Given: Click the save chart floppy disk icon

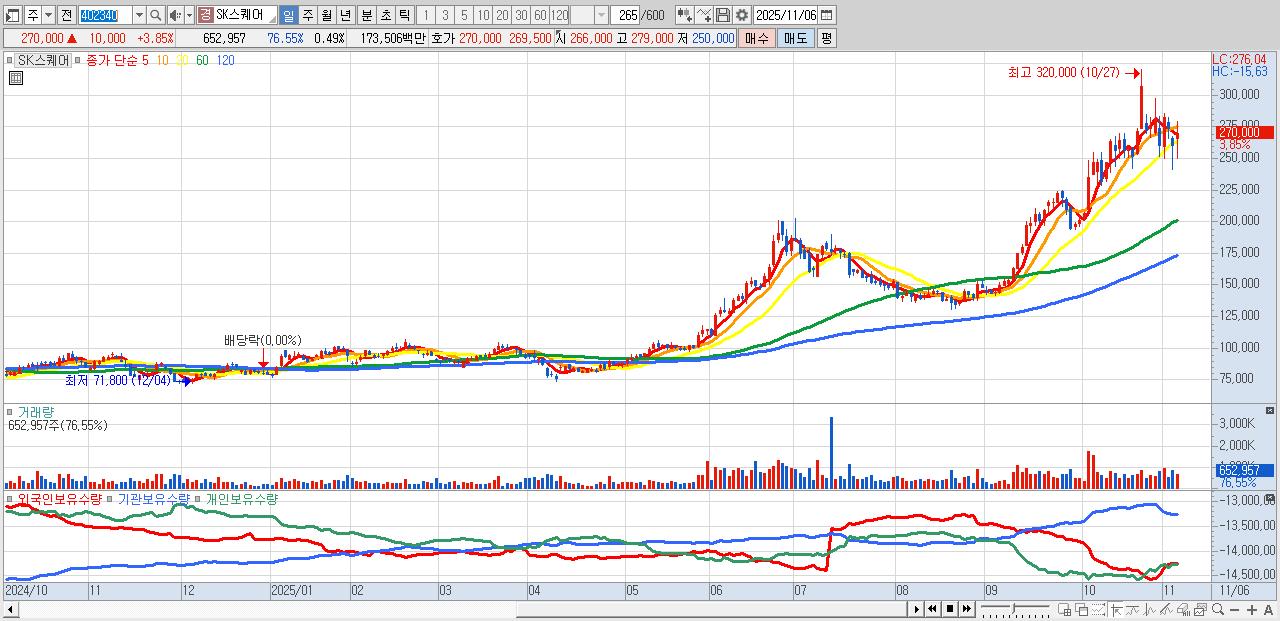Looking at the screenshot, I should 723,15.
